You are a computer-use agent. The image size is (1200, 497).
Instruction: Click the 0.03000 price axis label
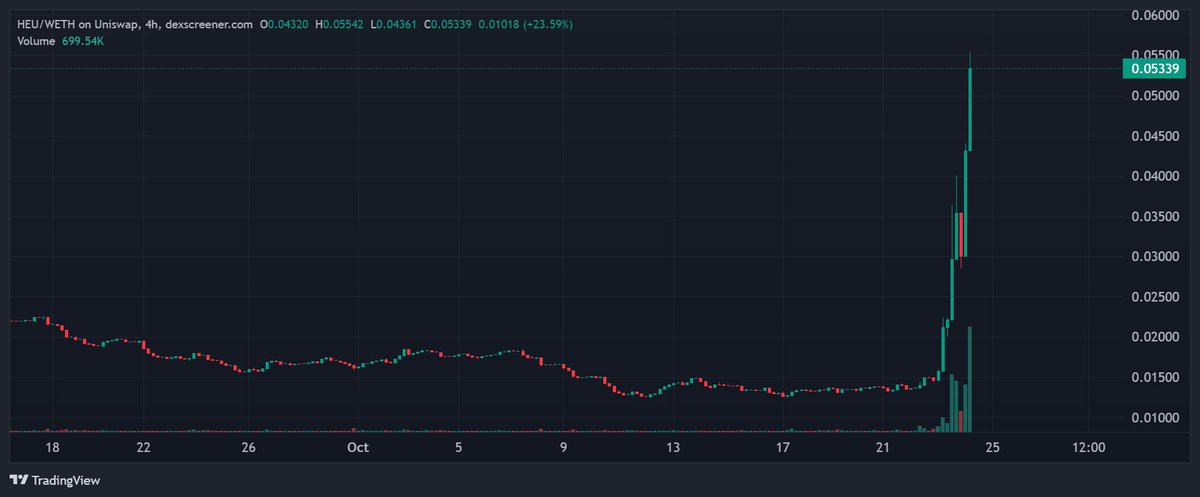point(1154,257)
